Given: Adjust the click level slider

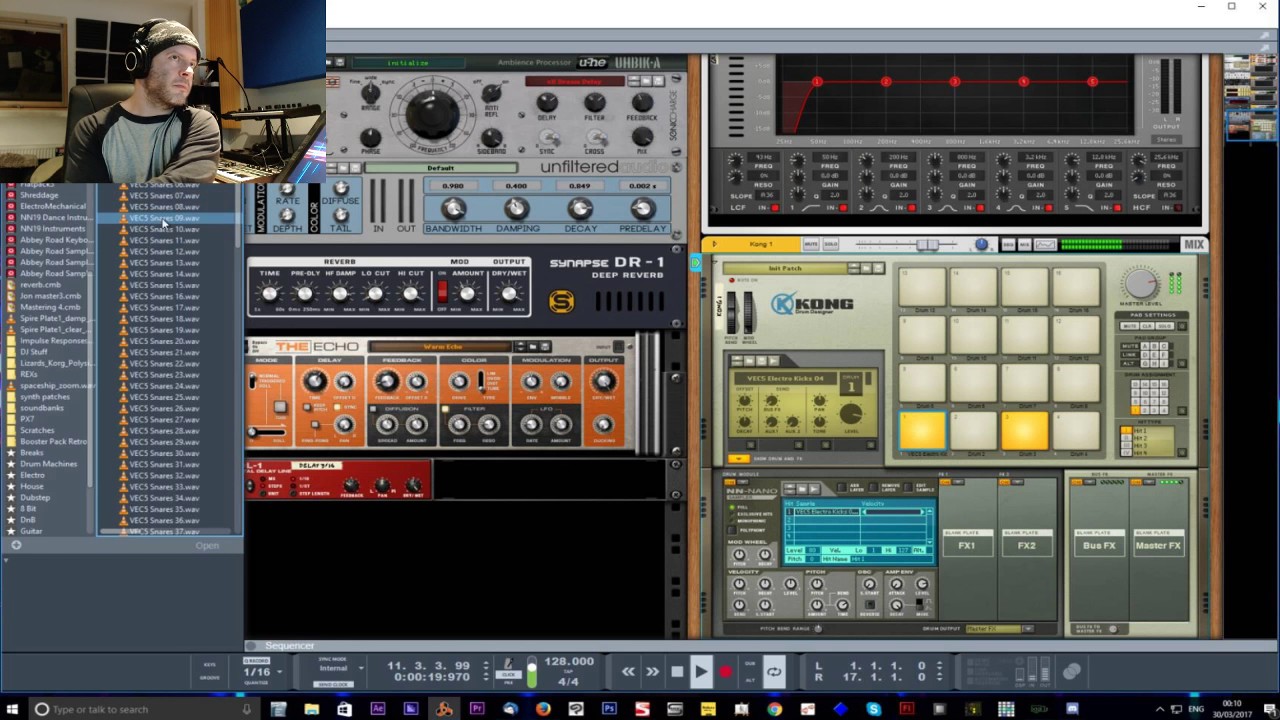Looking at the screenshot, I should tap(531, 672).
